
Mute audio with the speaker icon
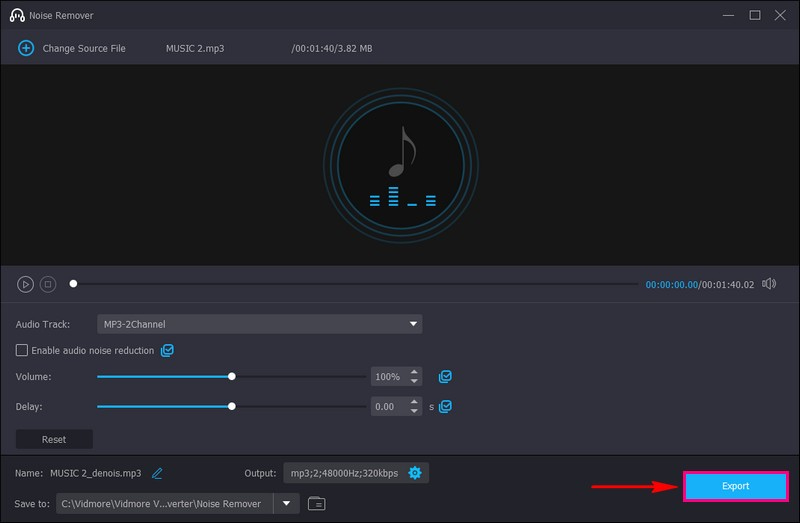(768, 284)
